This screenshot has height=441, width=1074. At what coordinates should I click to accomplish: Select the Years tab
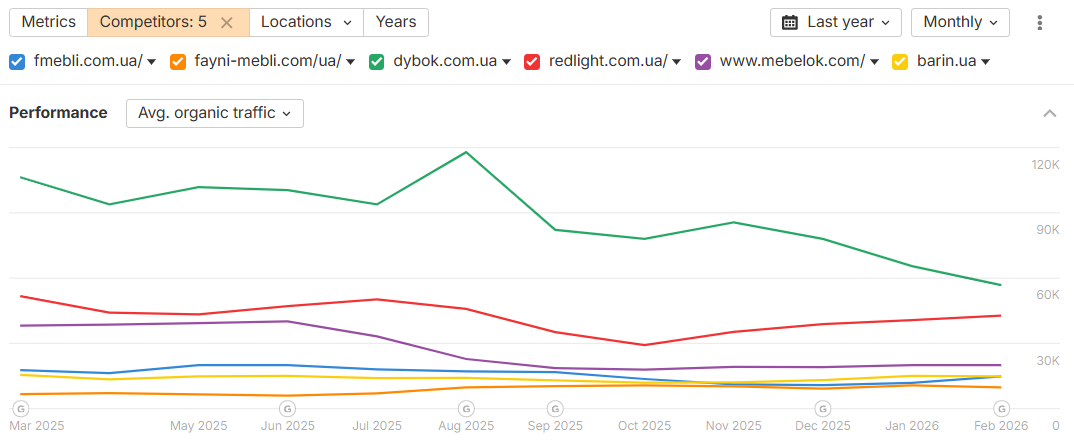pos(396,22)
